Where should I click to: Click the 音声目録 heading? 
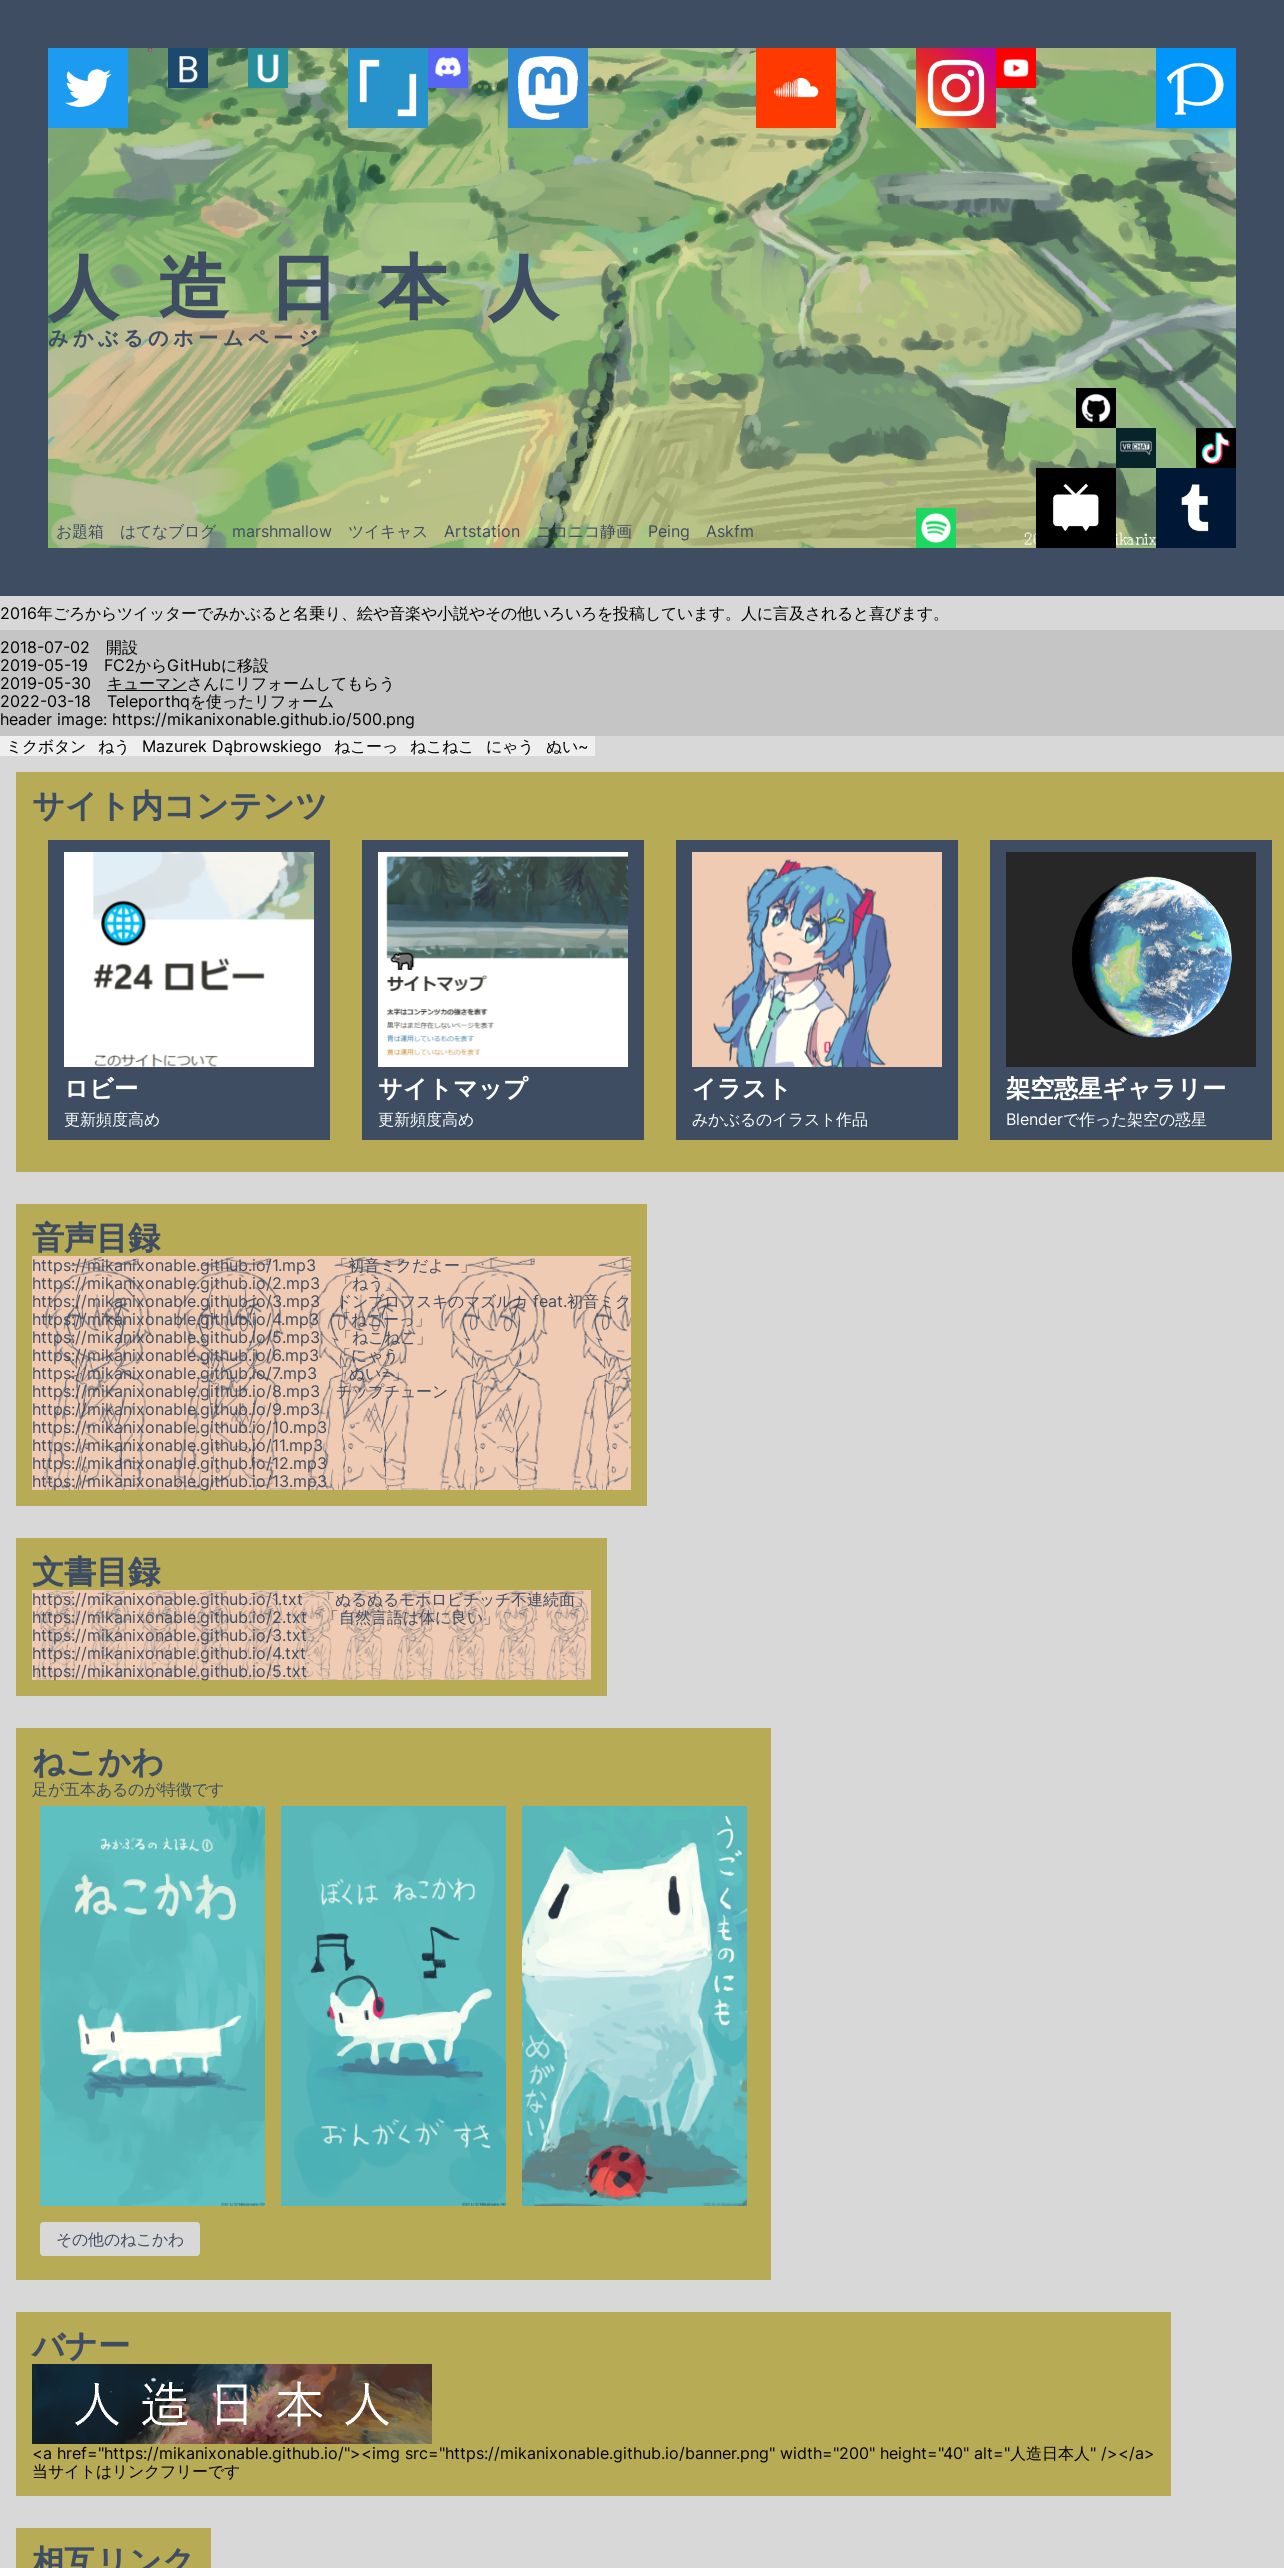click(96, 1238)
